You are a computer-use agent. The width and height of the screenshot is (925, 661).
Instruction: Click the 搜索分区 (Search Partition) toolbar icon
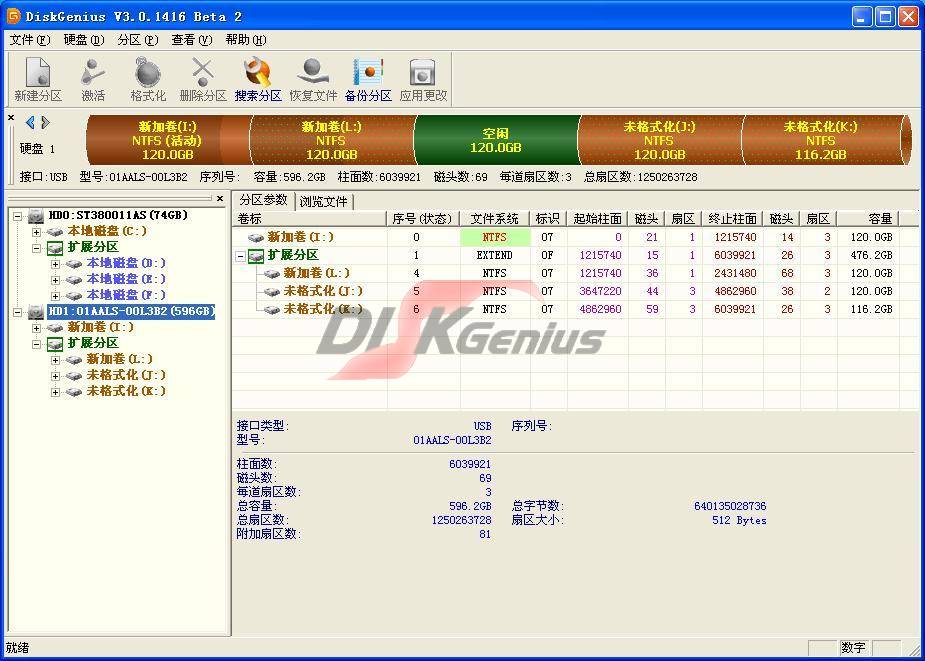(x=258, y=80)
